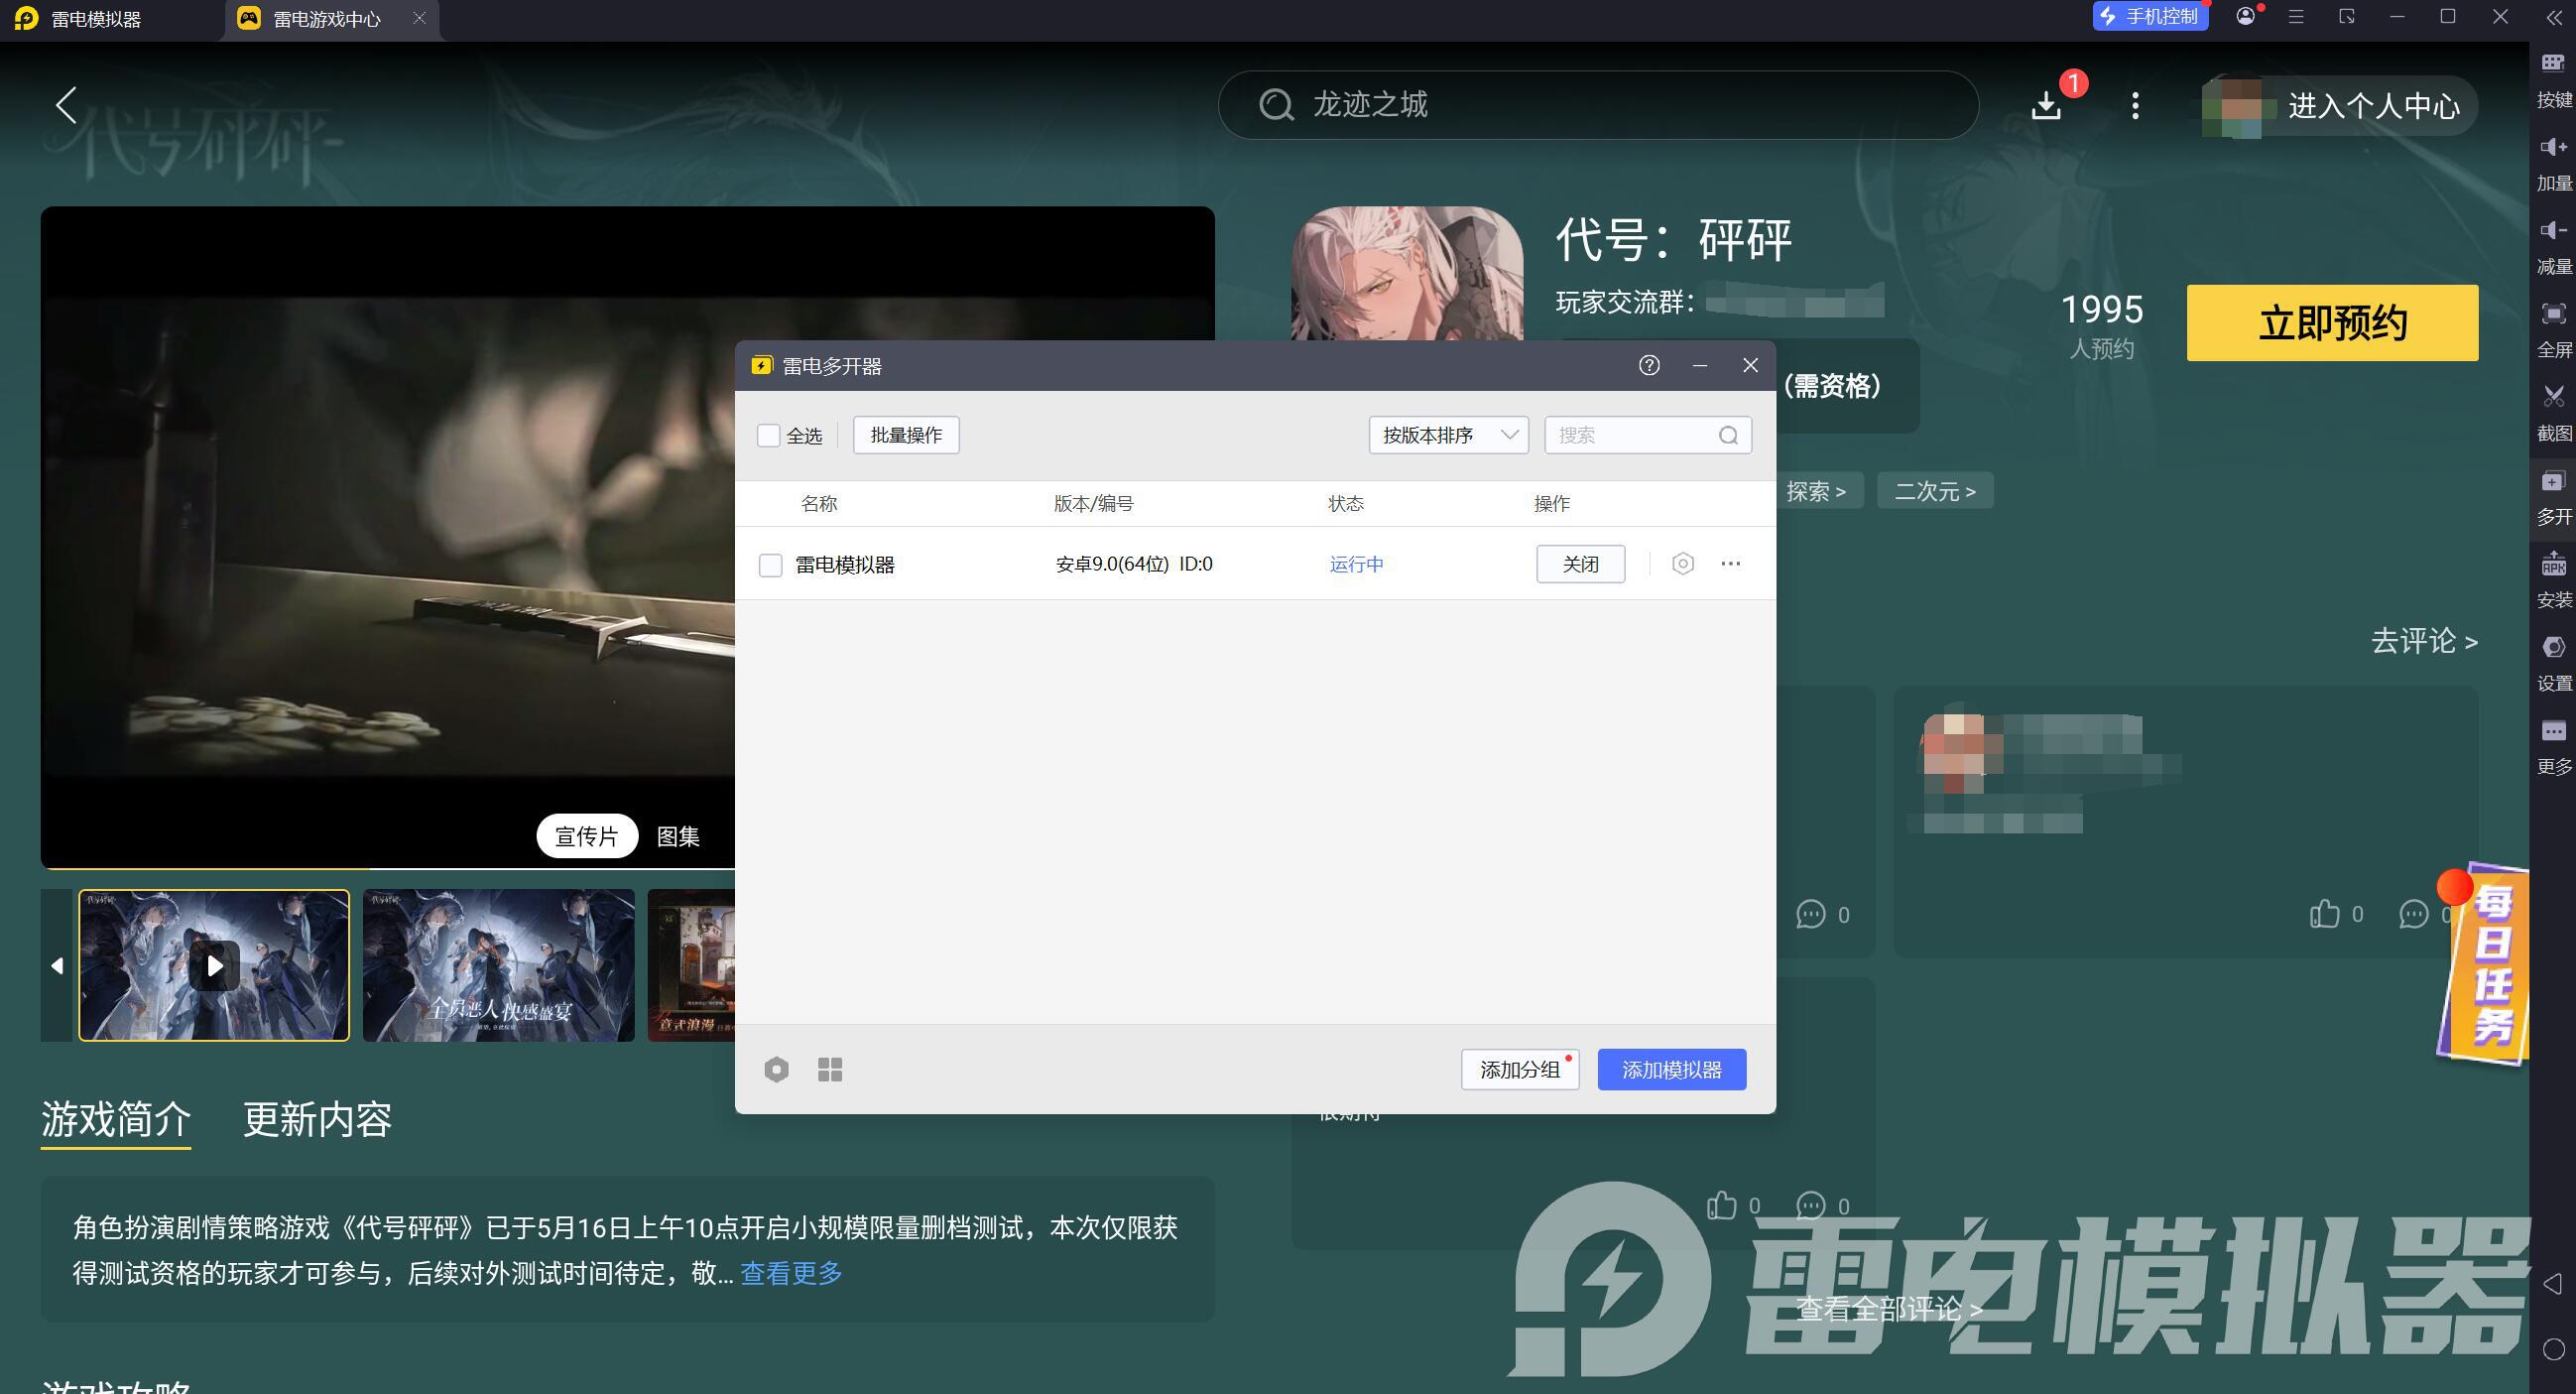Select the 图集 gallery tab
2576x1394 pixels.
coord(678,836)
